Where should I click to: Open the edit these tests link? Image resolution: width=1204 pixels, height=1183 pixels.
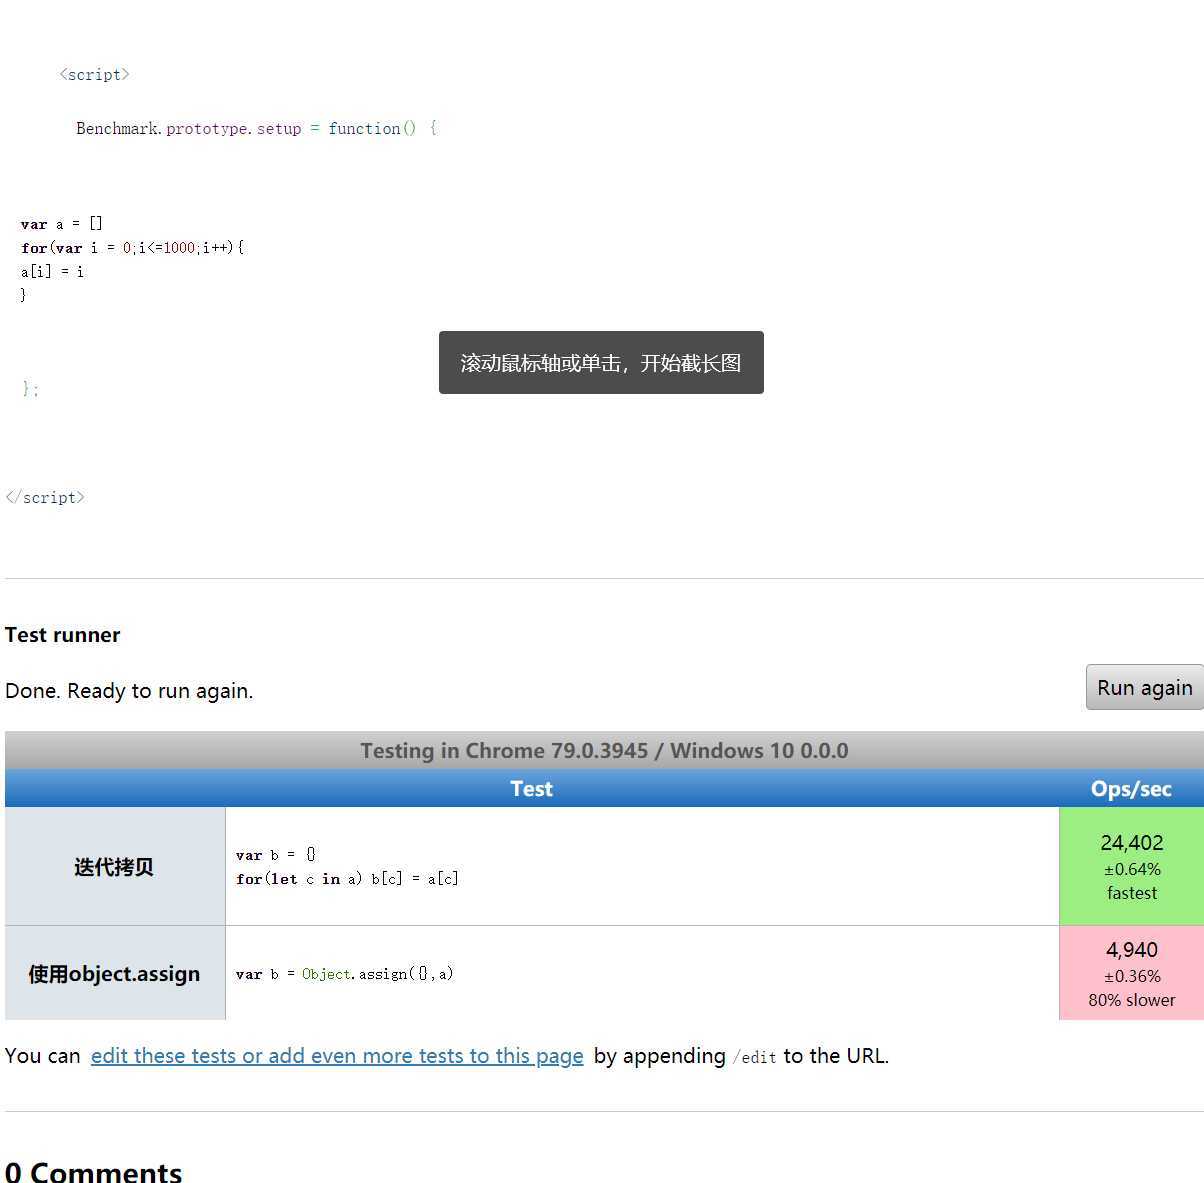tap(337, 1056)
